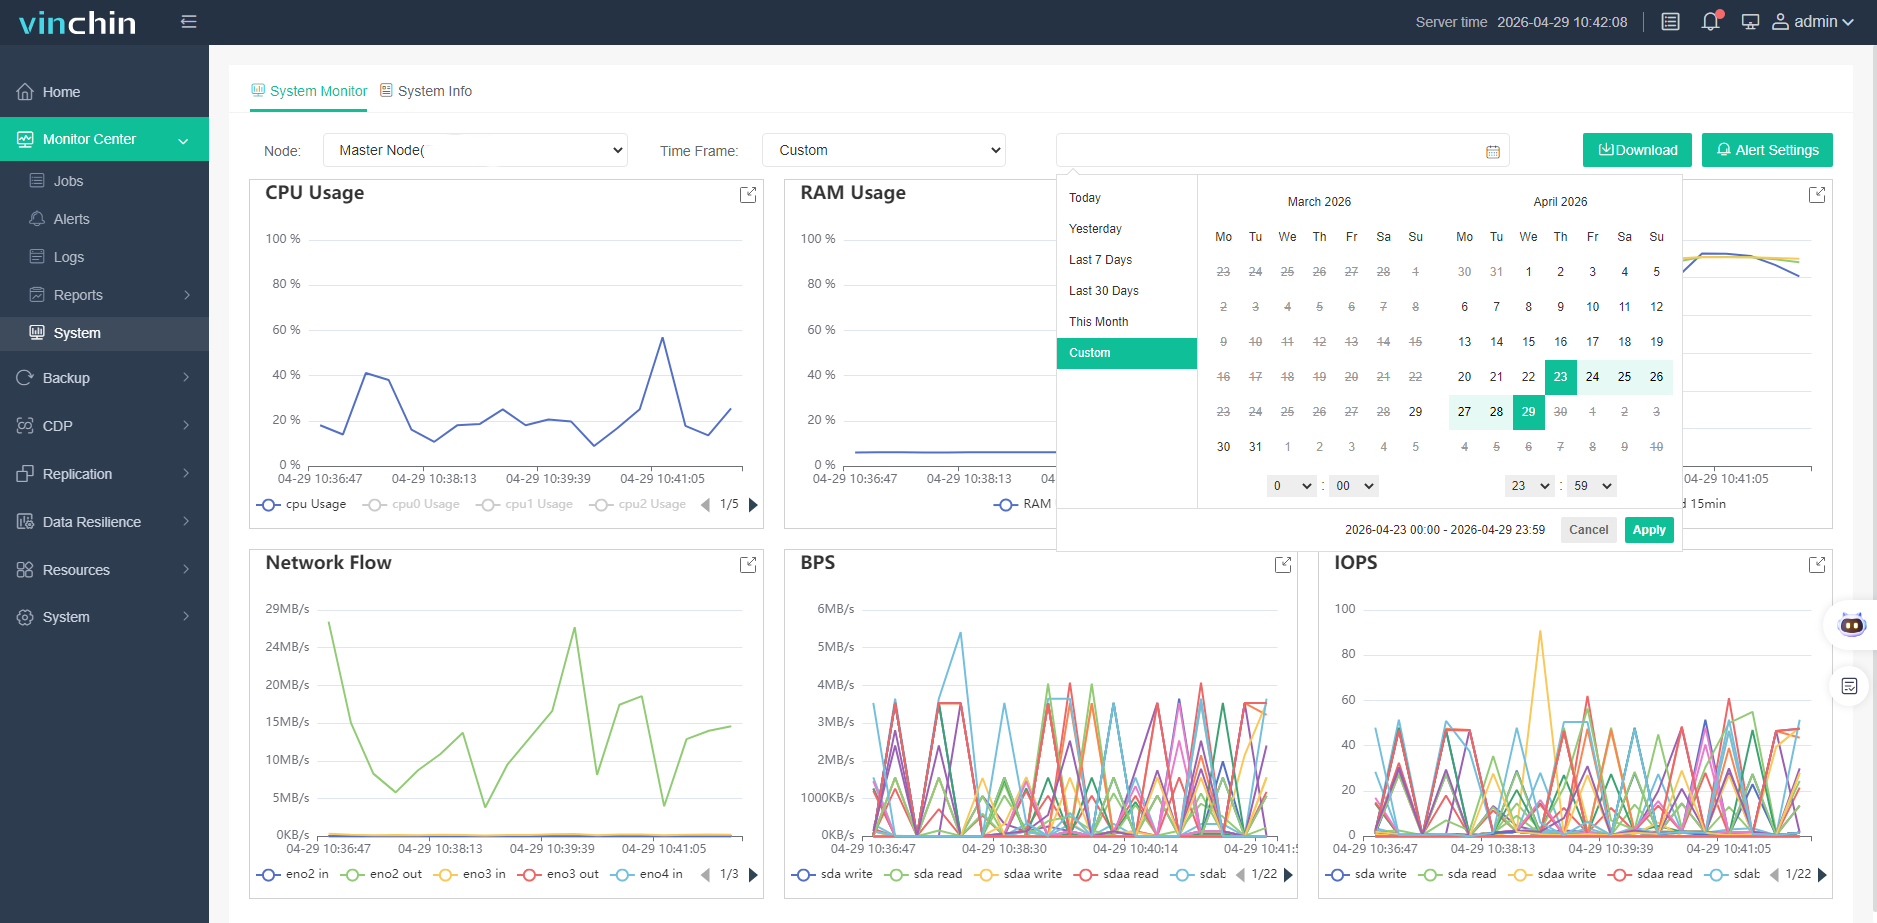Screen dimensions: 1877x923
Task: Open the chatbot assistant icon
Action: coord(1851,626)
